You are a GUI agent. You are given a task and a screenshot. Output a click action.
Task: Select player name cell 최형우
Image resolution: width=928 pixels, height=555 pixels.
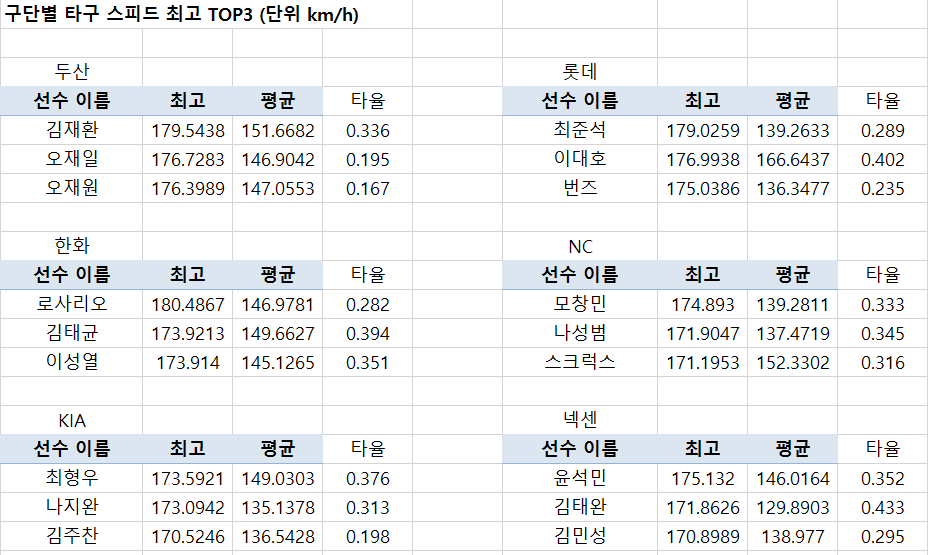pos(72,478)
